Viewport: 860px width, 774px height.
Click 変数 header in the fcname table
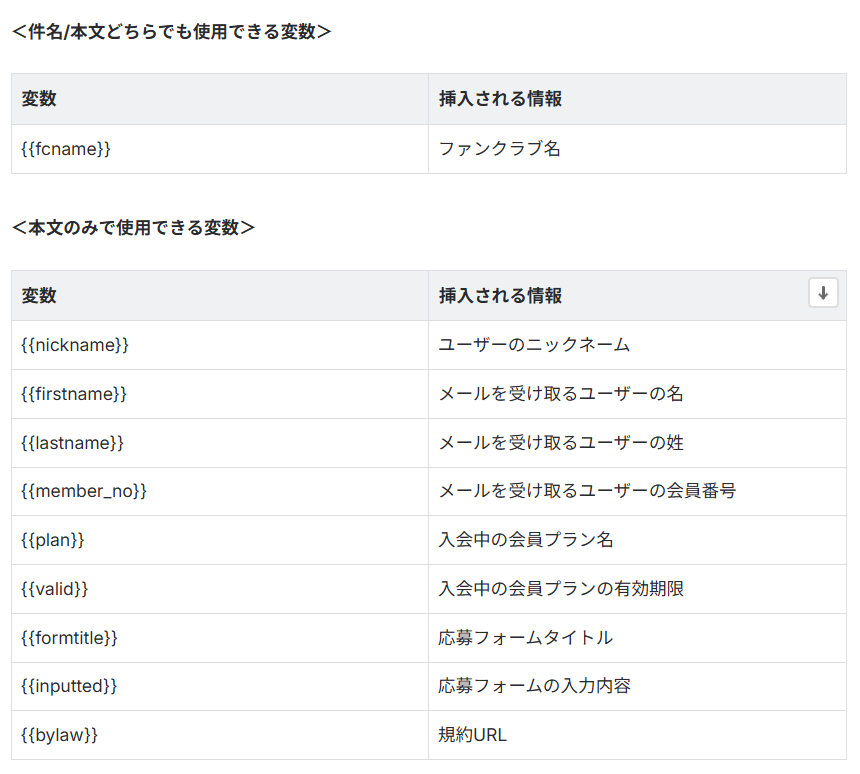[x=220, y=99]
